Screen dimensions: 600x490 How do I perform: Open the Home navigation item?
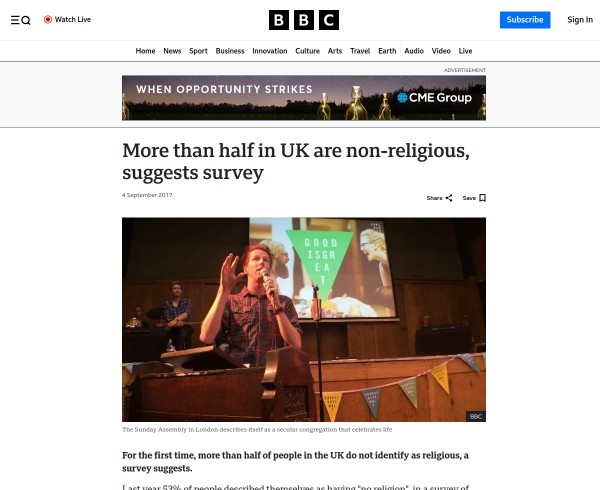(x=145, y=51)
